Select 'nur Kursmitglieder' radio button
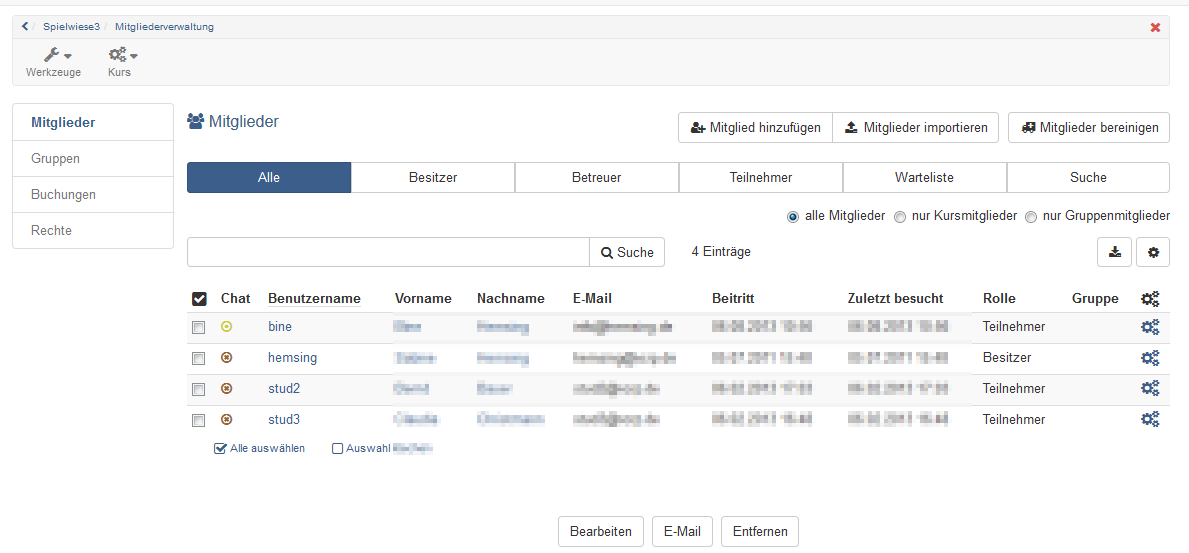The height and width of the screenshot is (553, 1189). tap(900, 216)
